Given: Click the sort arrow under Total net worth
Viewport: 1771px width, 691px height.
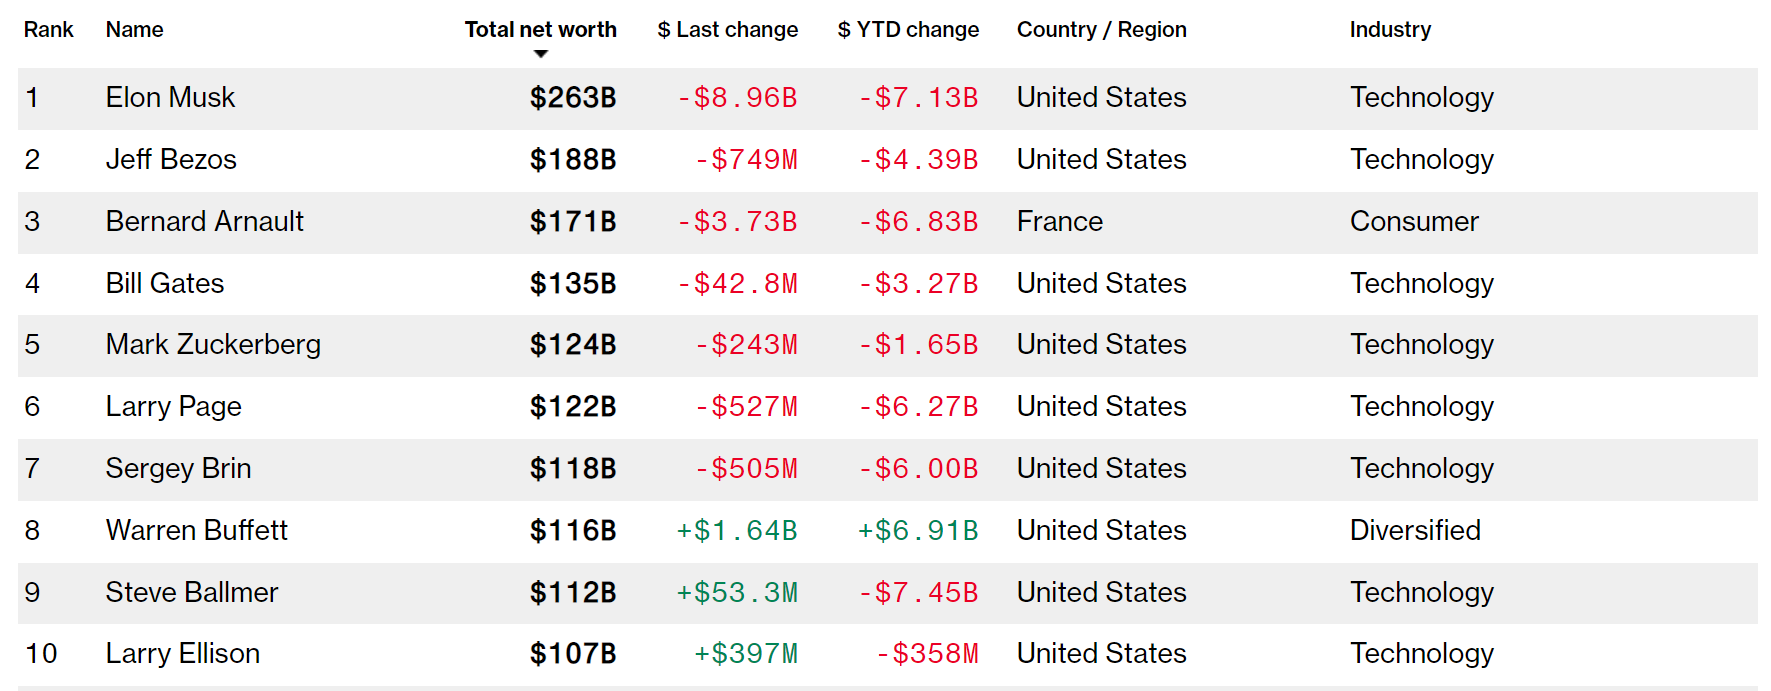Looking at the screenshot, I should pos(541,54).
